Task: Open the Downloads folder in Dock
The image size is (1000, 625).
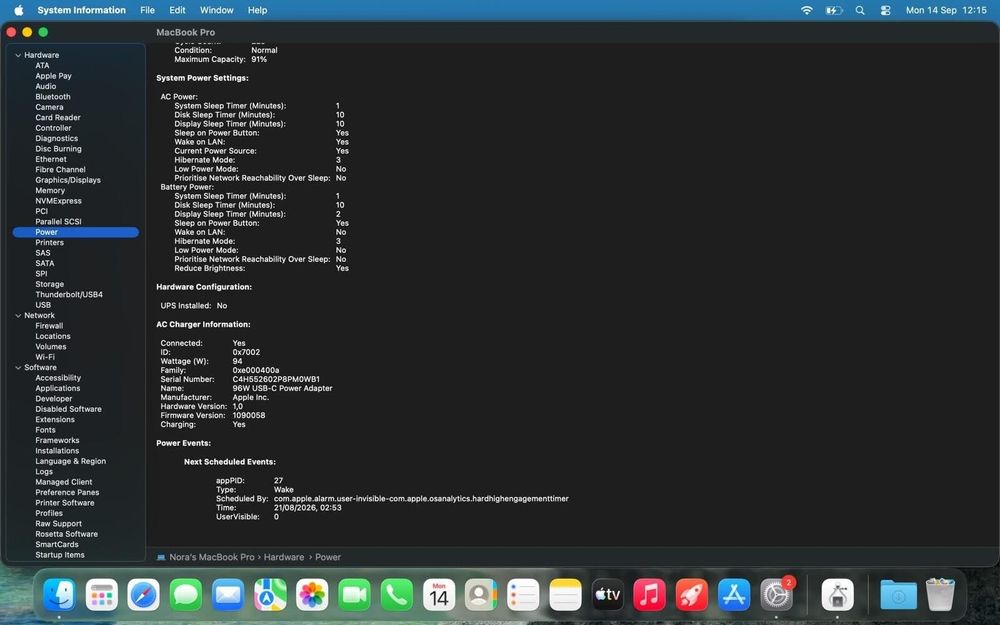Action: coord(898,595)
